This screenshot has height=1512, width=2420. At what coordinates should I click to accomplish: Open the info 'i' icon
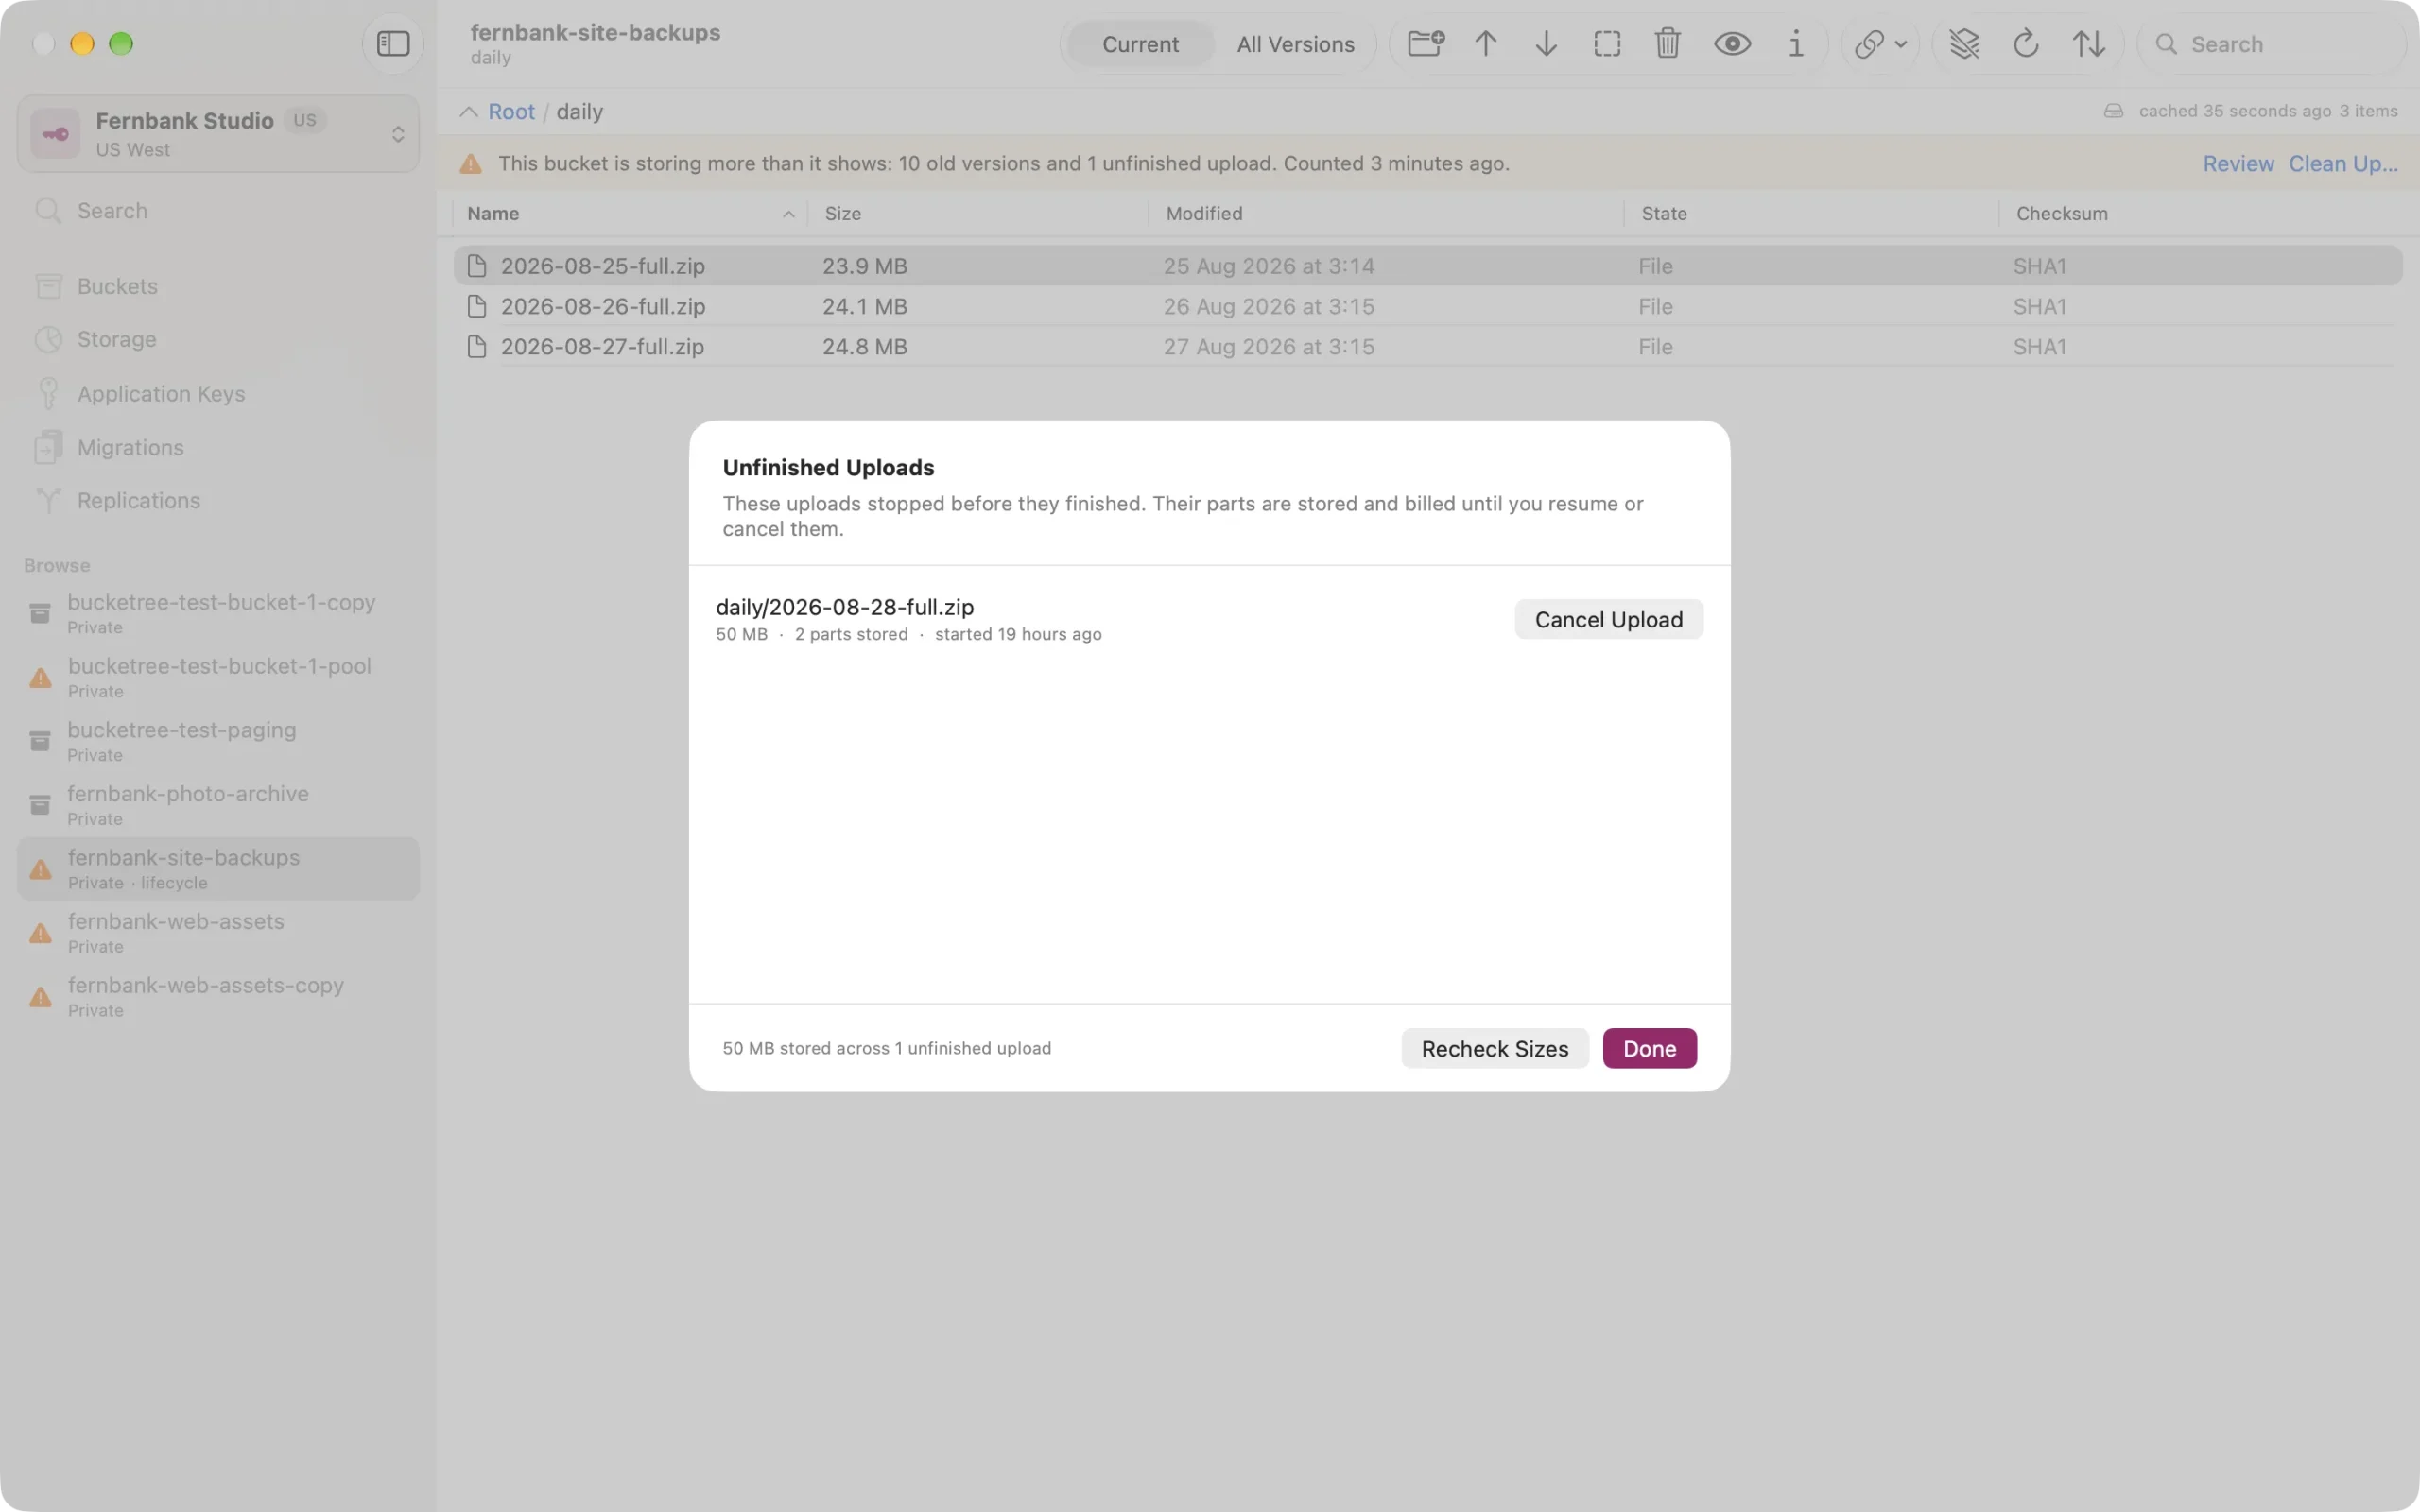[1796, 44]
